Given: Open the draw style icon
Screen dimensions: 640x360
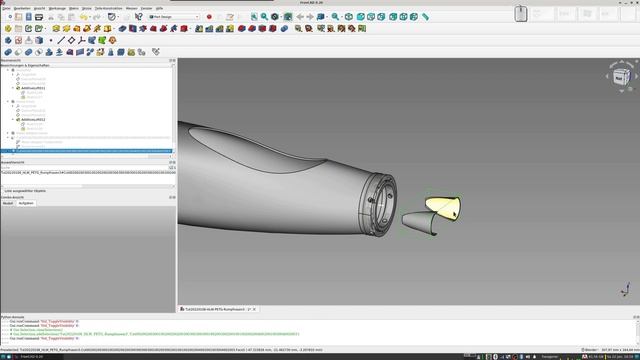Looking at the screenshot, I should [x=275, y=17].
